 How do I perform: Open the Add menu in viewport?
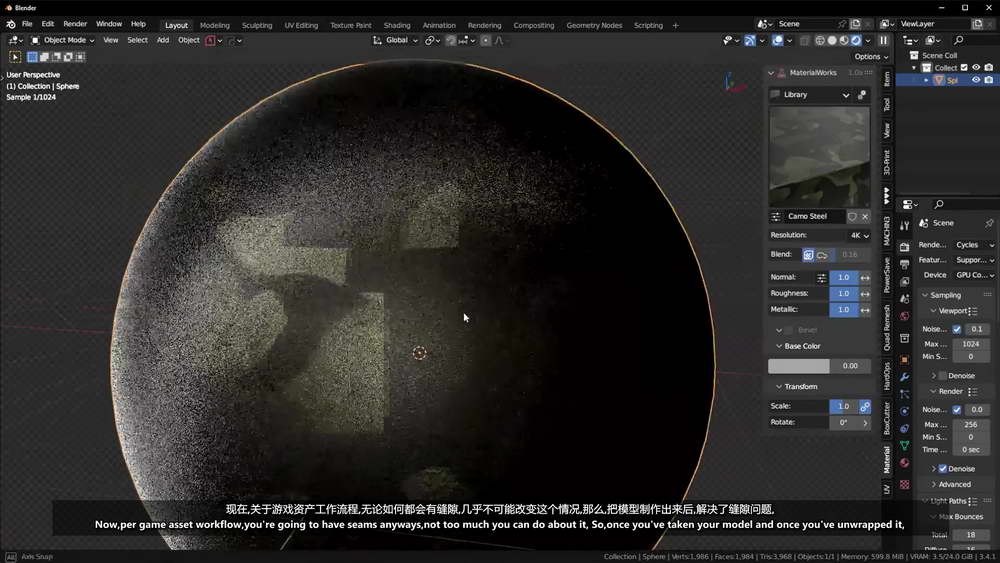pos(163,40)
